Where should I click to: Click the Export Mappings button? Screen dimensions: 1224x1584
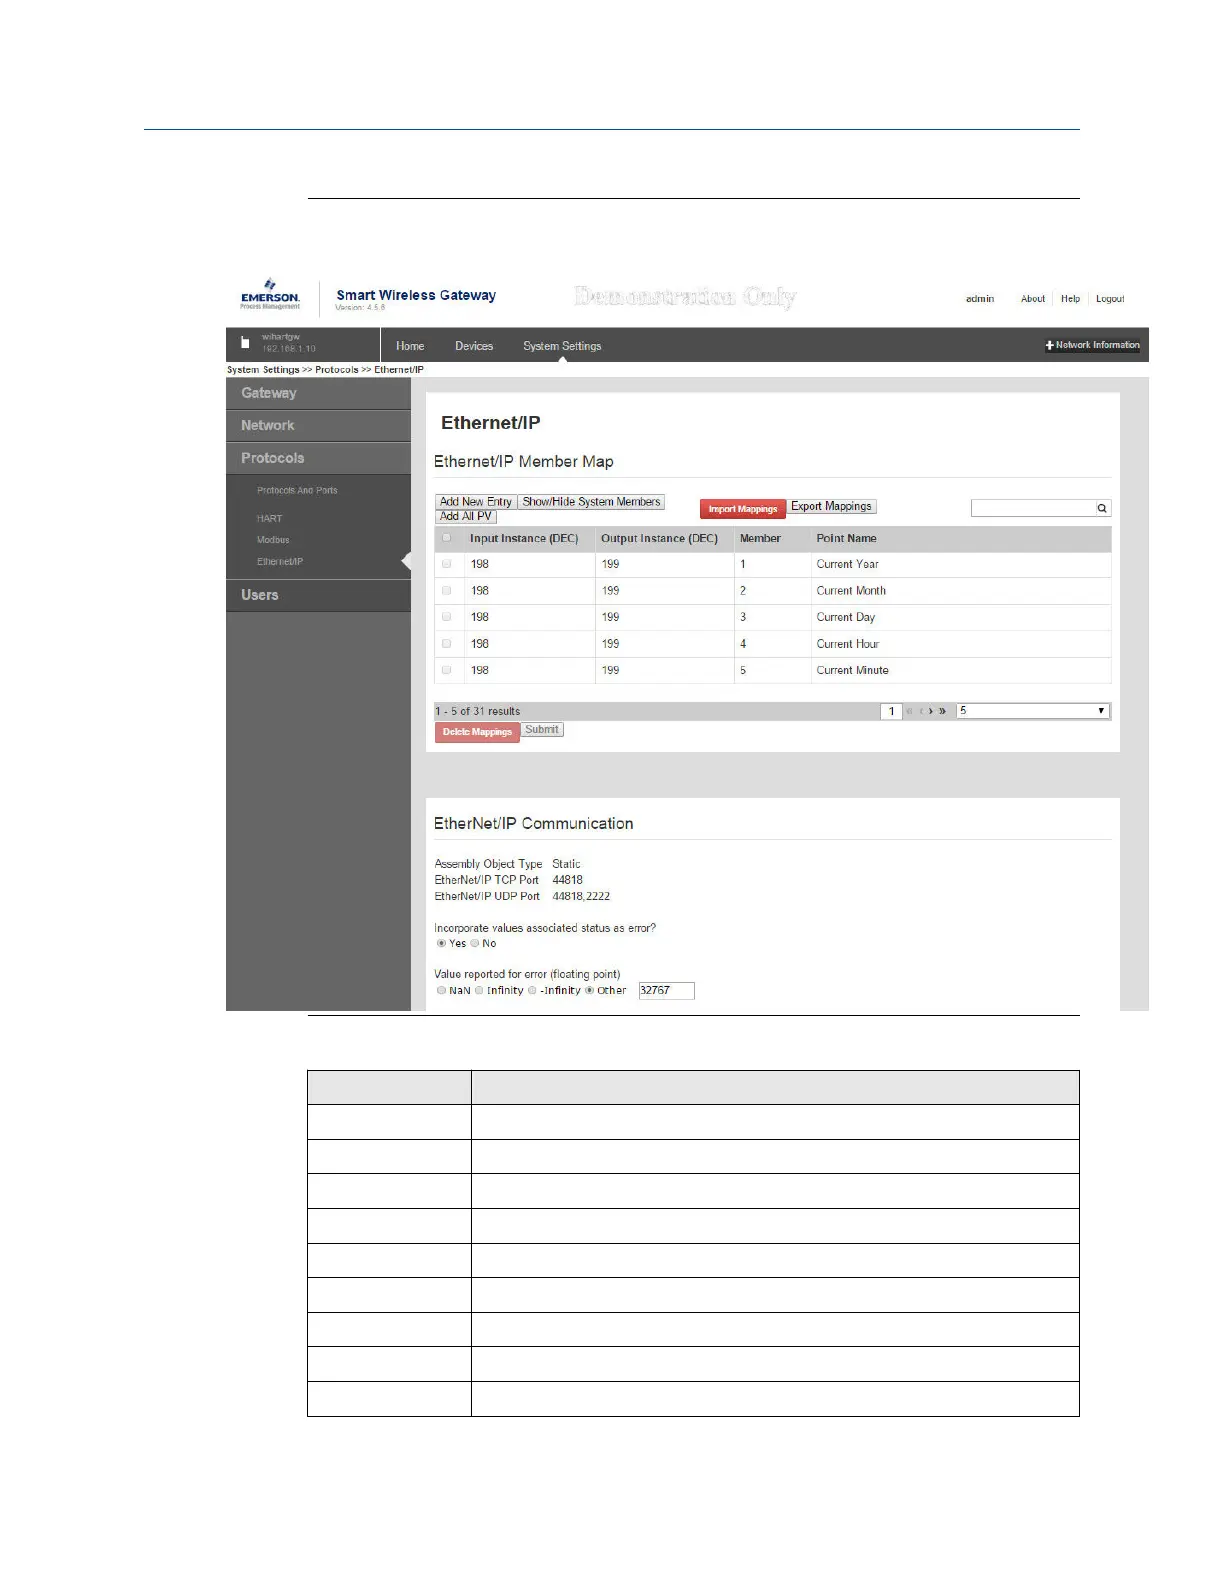pos(831,506)
